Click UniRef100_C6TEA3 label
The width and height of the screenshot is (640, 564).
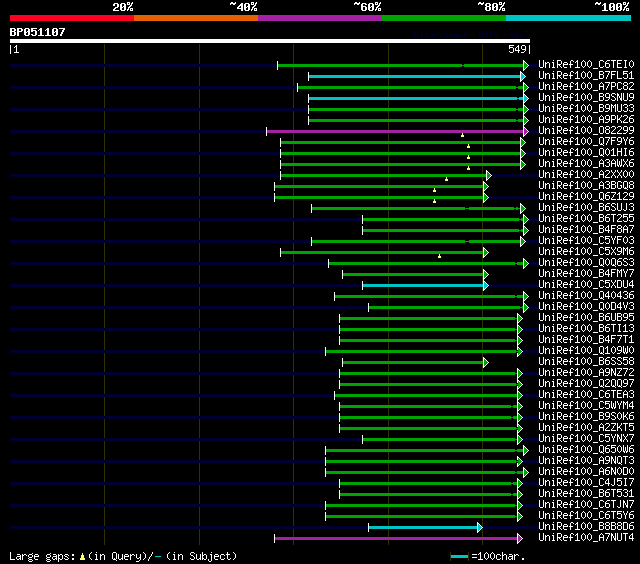point(586,395)
